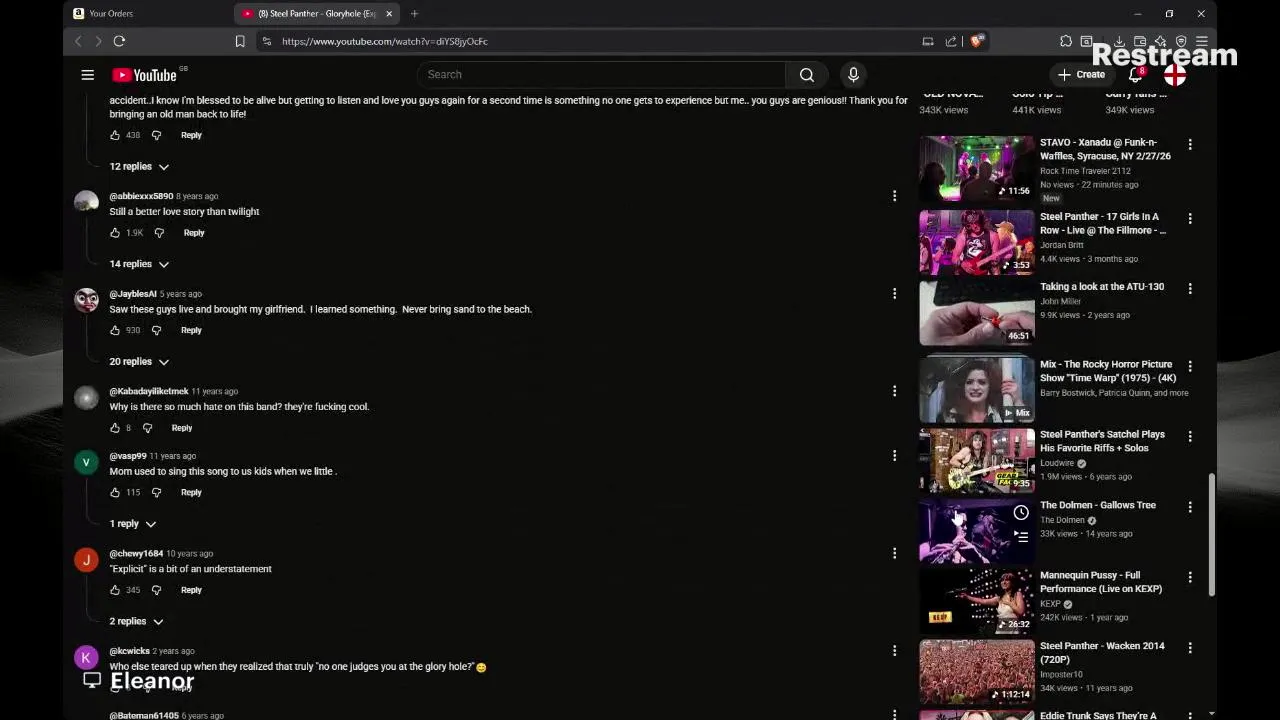Open options for STAVO Xanadu video

point(1190,145)
